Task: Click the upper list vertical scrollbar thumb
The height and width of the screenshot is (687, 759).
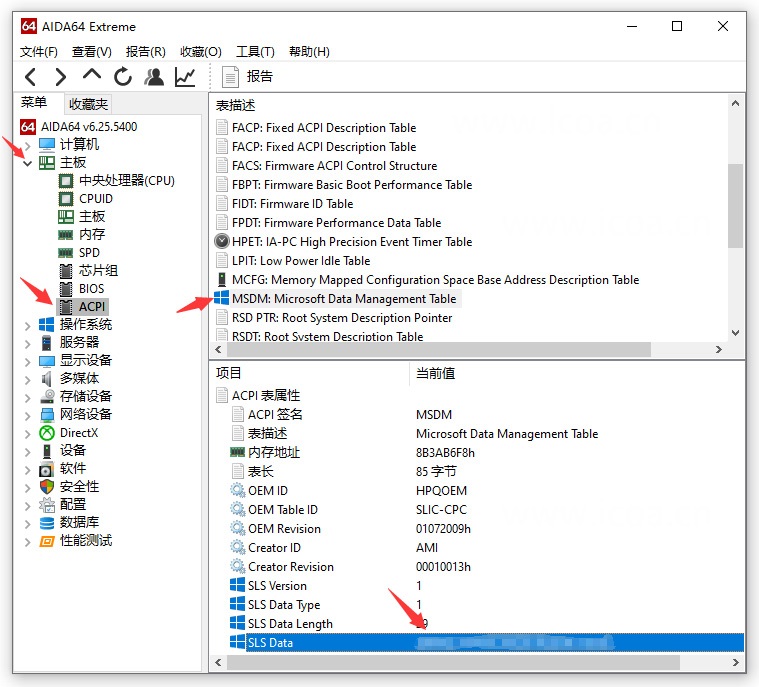Action: 735,206
